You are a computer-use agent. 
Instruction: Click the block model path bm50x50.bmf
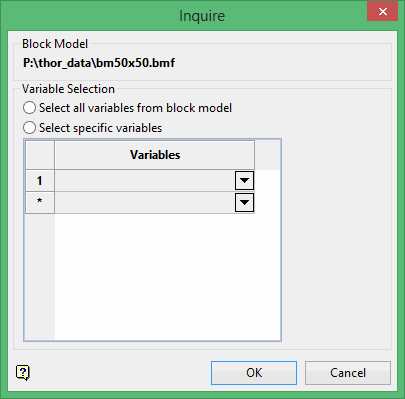pyautogui.click(x=99, y=63)
